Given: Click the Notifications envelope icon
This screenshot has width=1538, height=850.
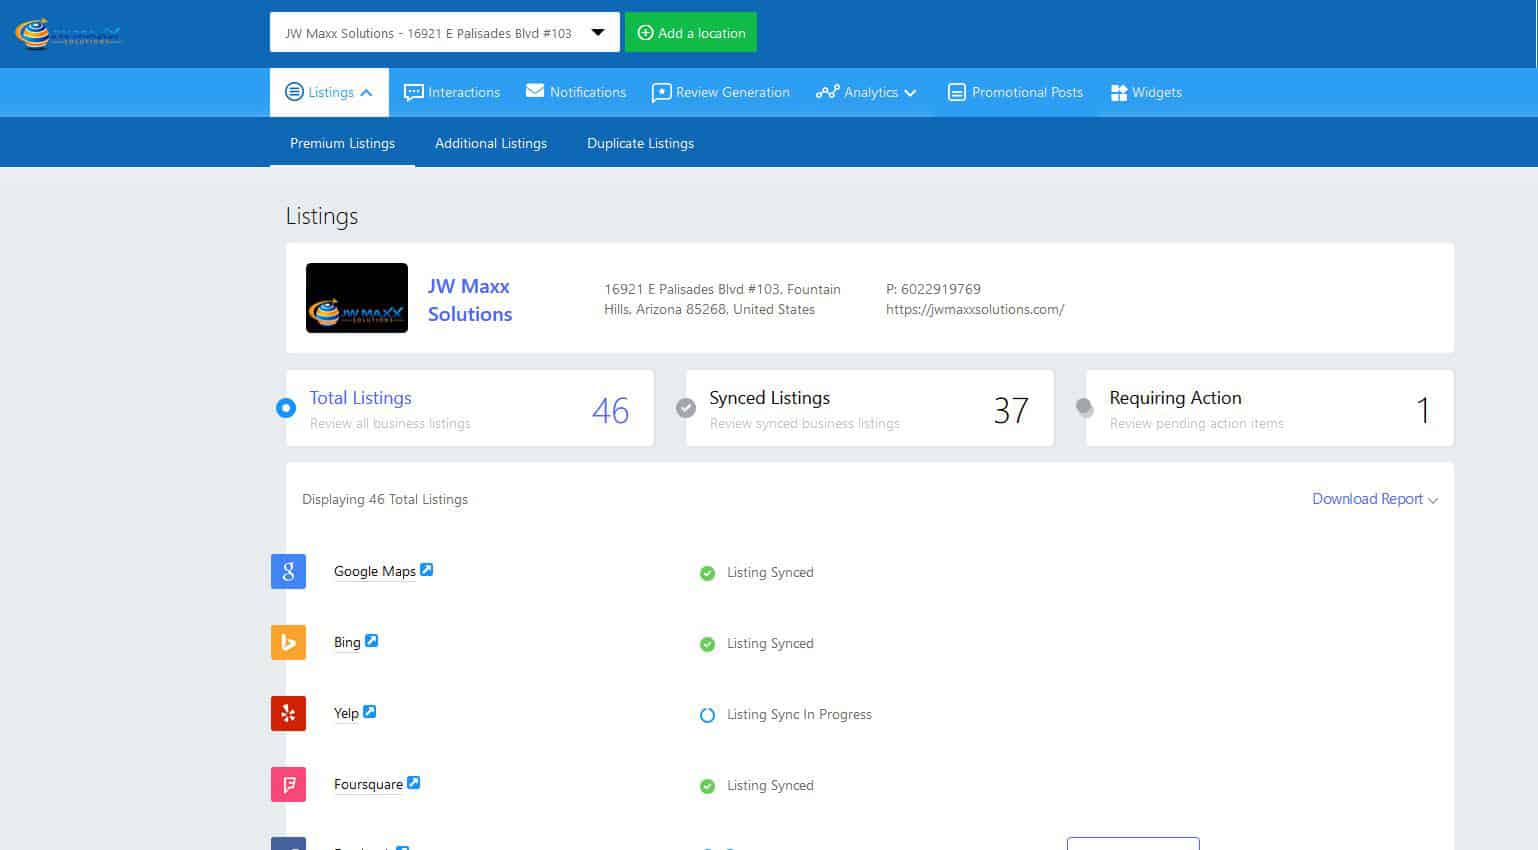Looking at the screenshot, I should [535, 91].
